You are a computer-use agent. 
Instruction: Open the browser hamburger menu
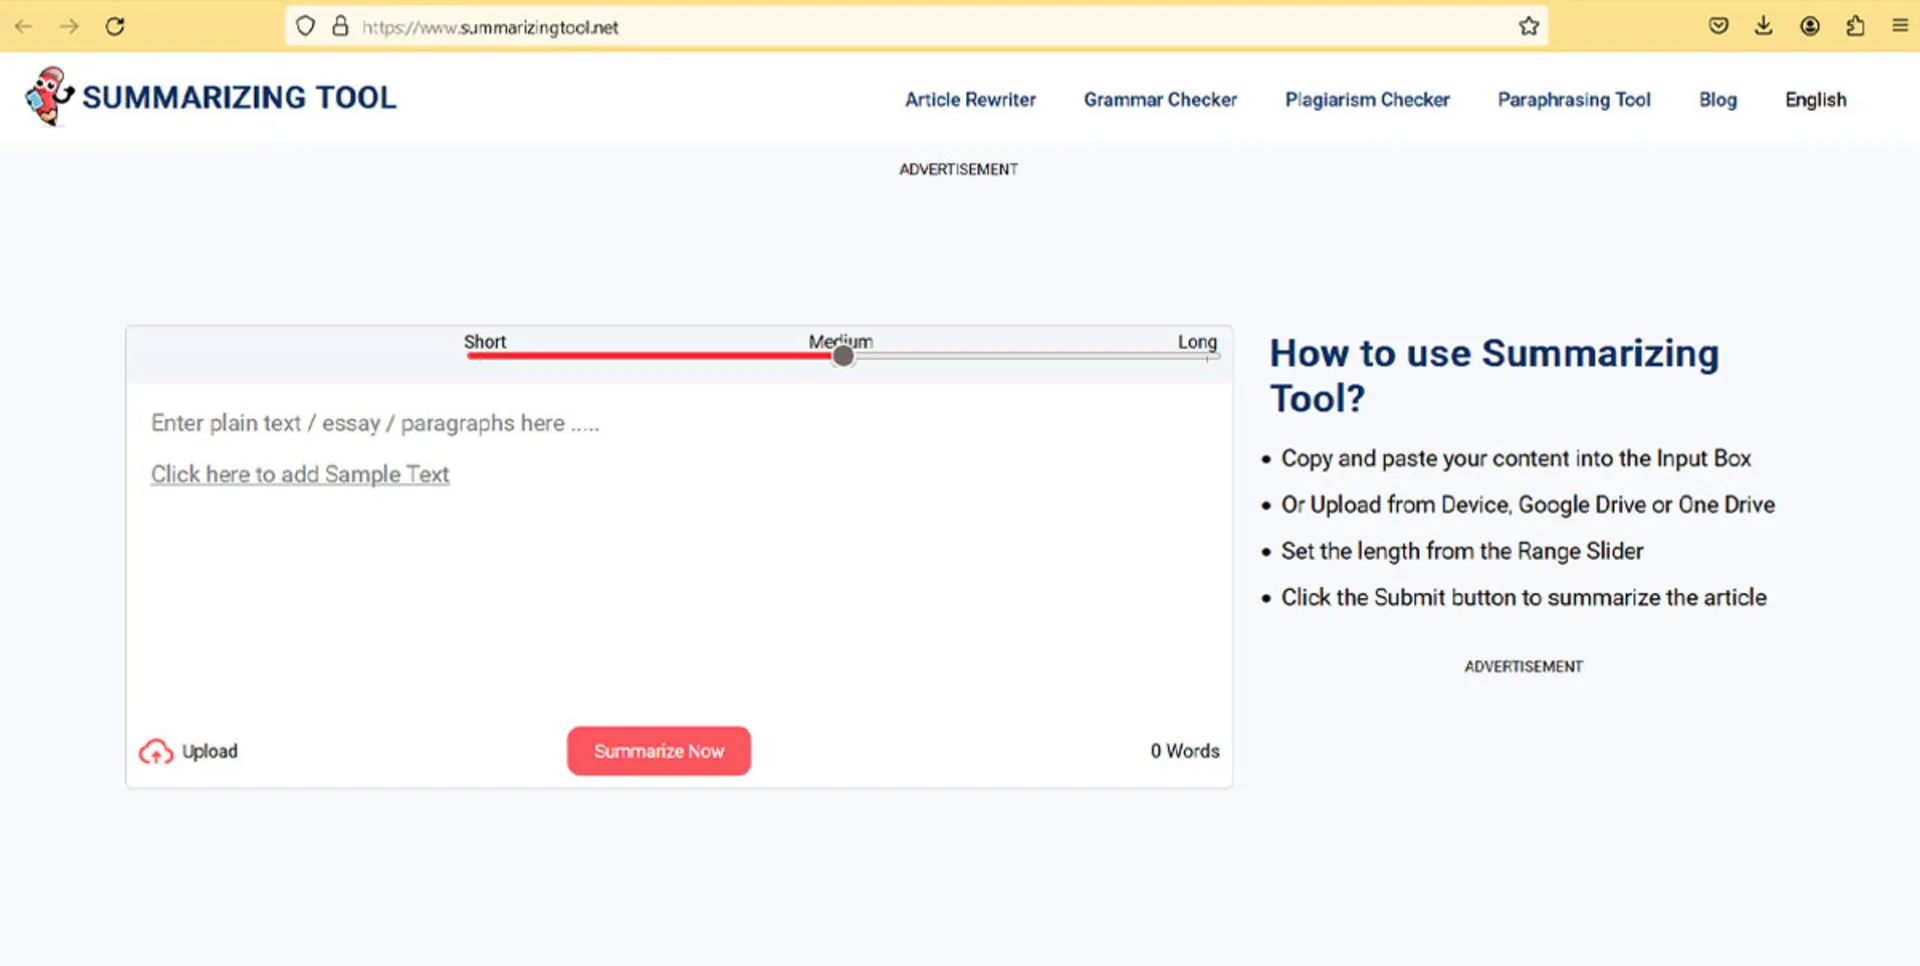click(1900, 26)
